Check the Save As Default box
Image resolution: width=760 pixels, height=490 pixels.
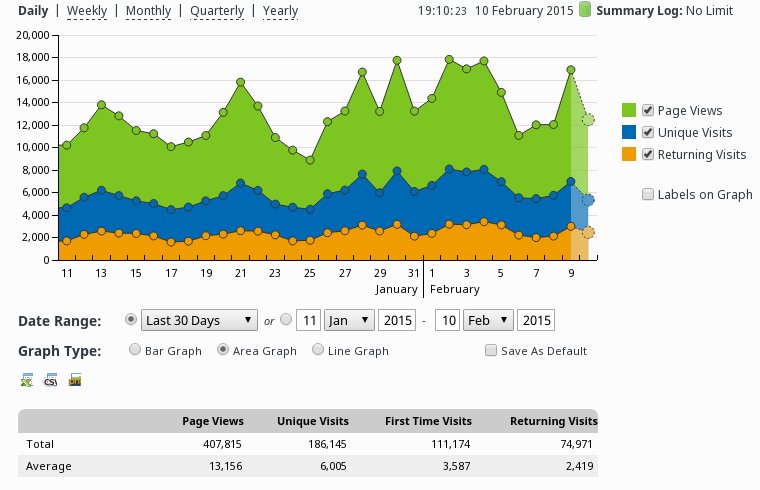[491, 351]
